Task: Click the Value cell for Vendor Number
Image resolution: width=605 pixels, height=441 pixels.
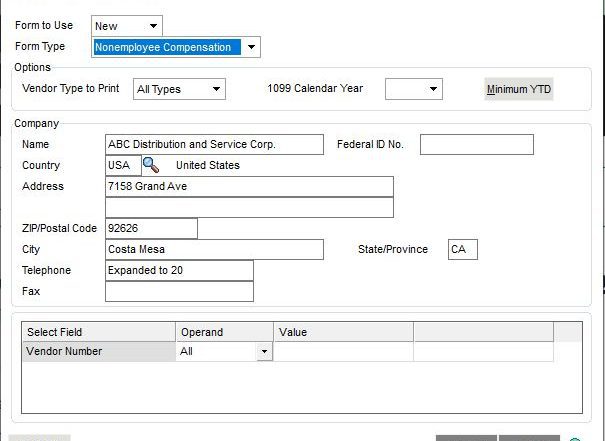Action: coord(343,352)
